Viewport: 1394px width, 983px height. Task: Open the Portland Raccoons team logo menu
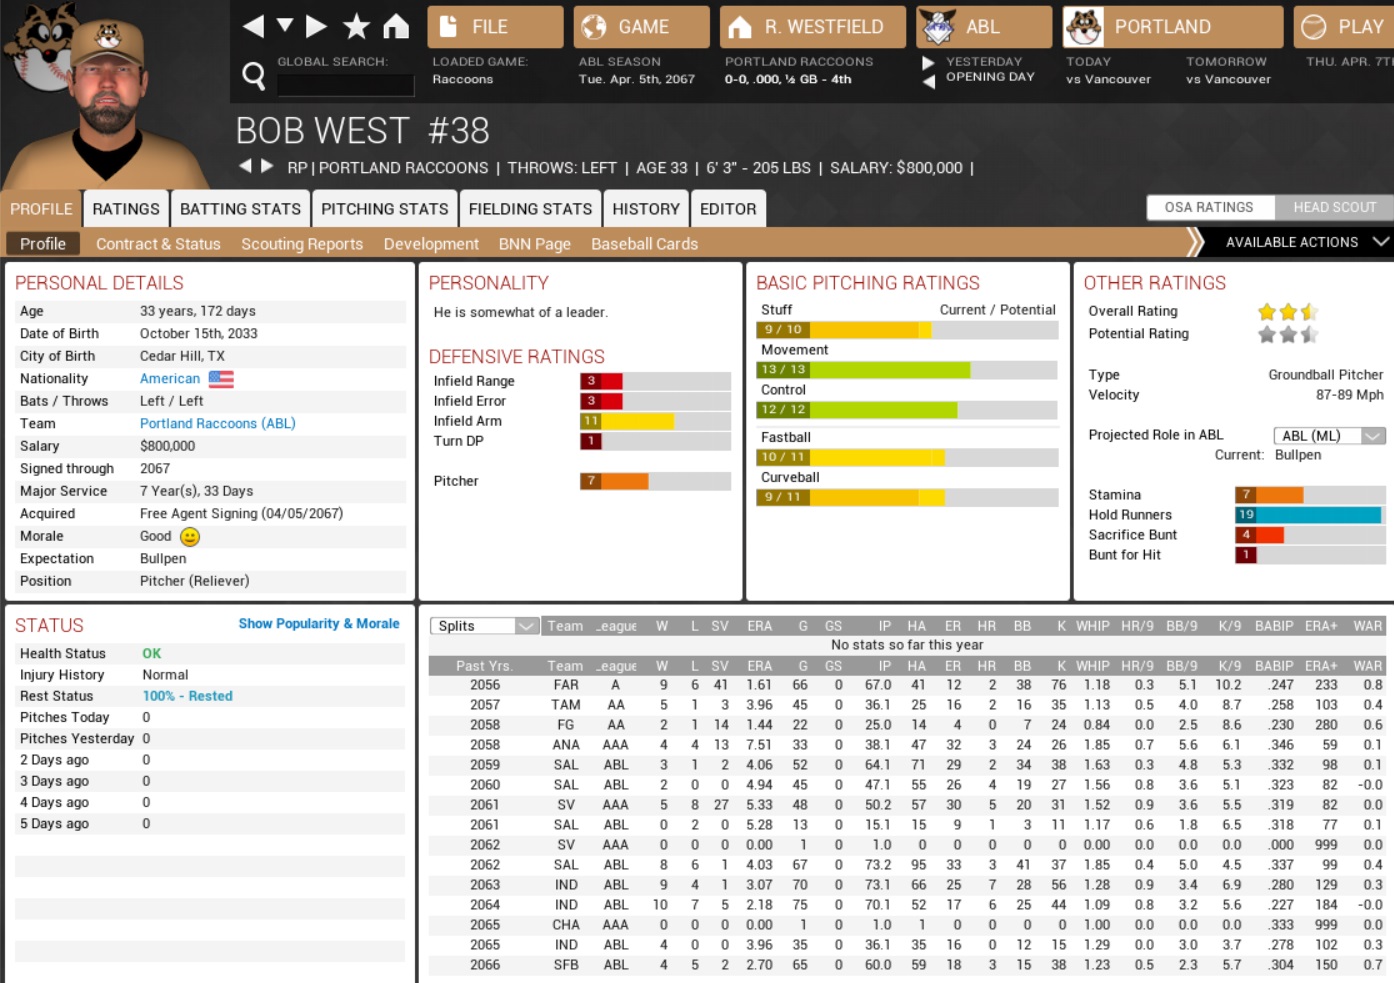(1083, 27)
